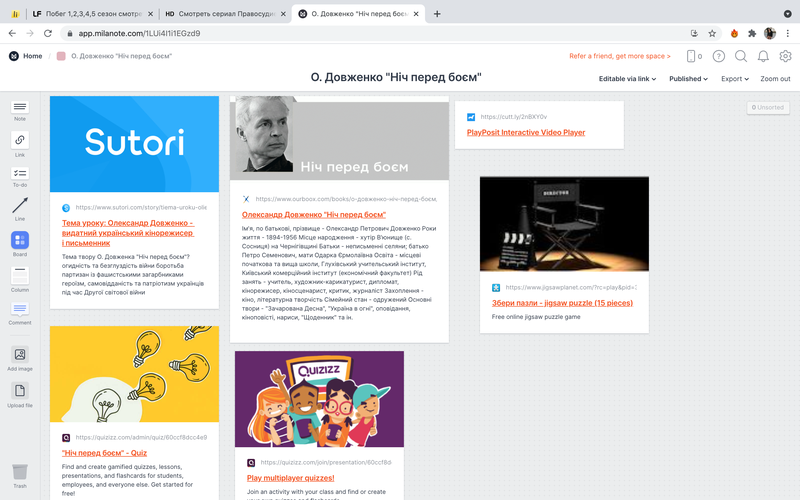Click the fire extension icon

734,33
